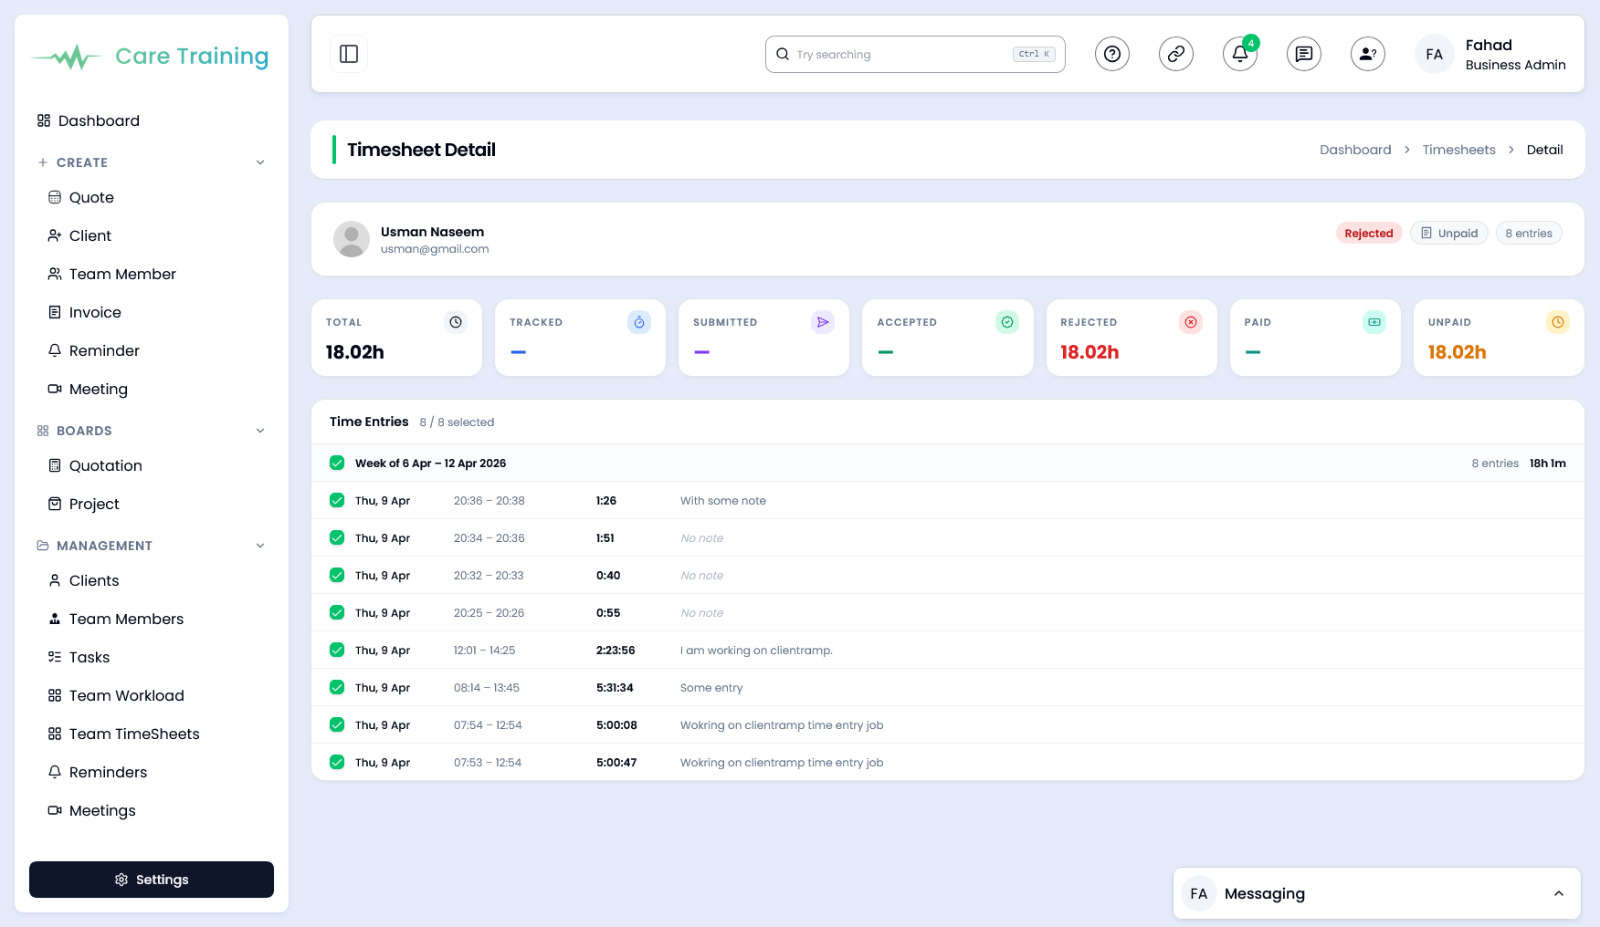Image resolution: width=1600 pixels, height=927 pixels.
Task: Collapse the Messaging panel chevron
Action: coord(1560,893)
